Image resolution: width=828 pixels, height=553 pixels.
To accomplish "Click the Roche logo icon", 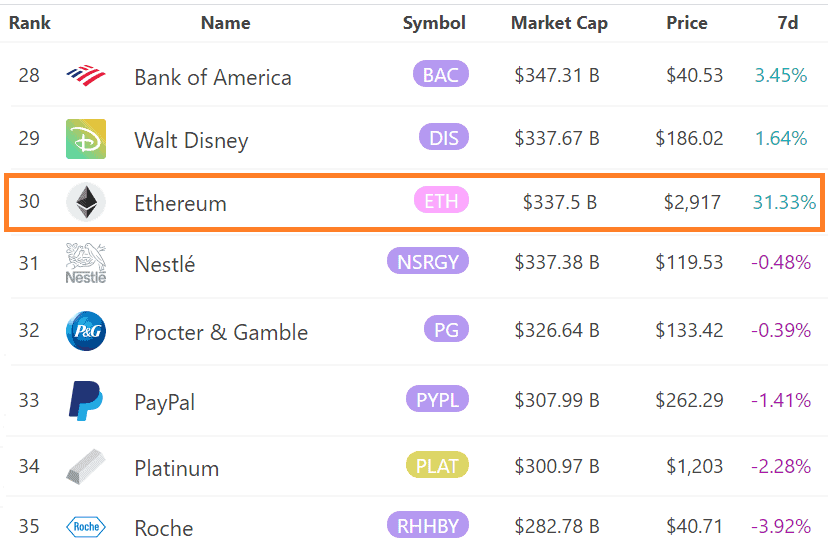I will point(86,527).
